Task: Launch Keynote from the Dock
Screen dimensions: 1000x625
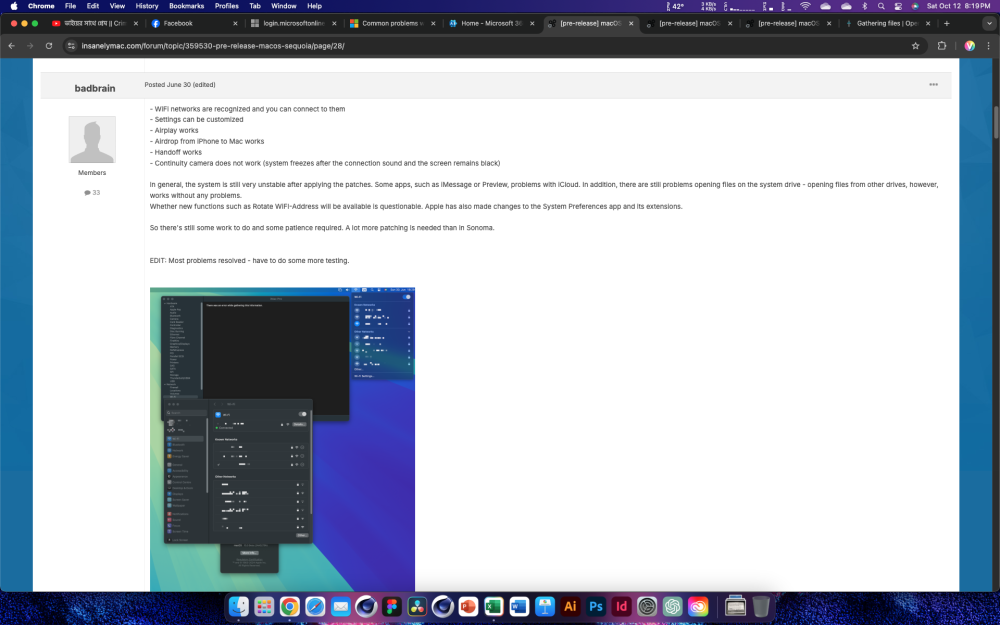Action: pos(545,606)
